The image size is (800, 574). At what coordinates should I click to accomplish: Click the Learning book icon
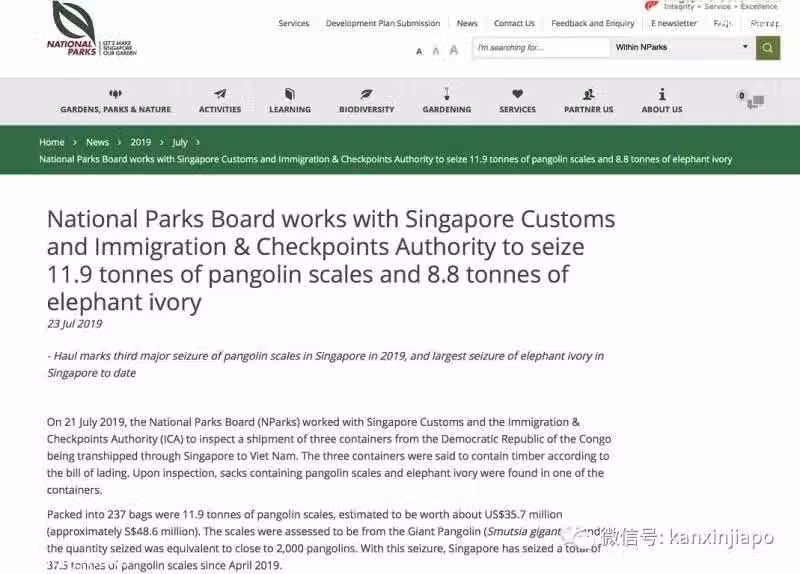pos(290,94)
